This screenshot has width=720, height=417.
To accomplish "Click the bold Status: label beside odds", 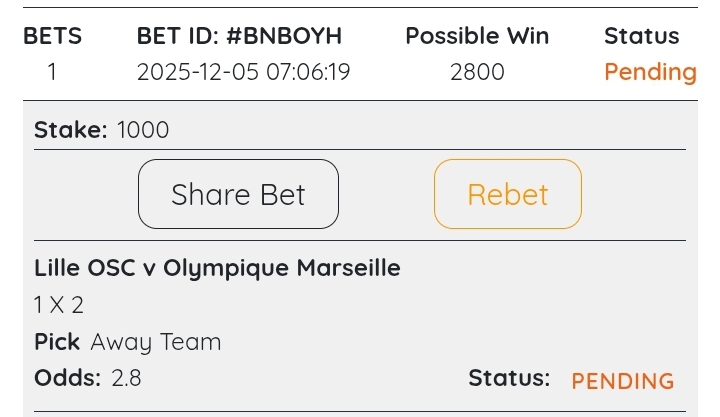I will pyautogui.click(x=509, y=378).
